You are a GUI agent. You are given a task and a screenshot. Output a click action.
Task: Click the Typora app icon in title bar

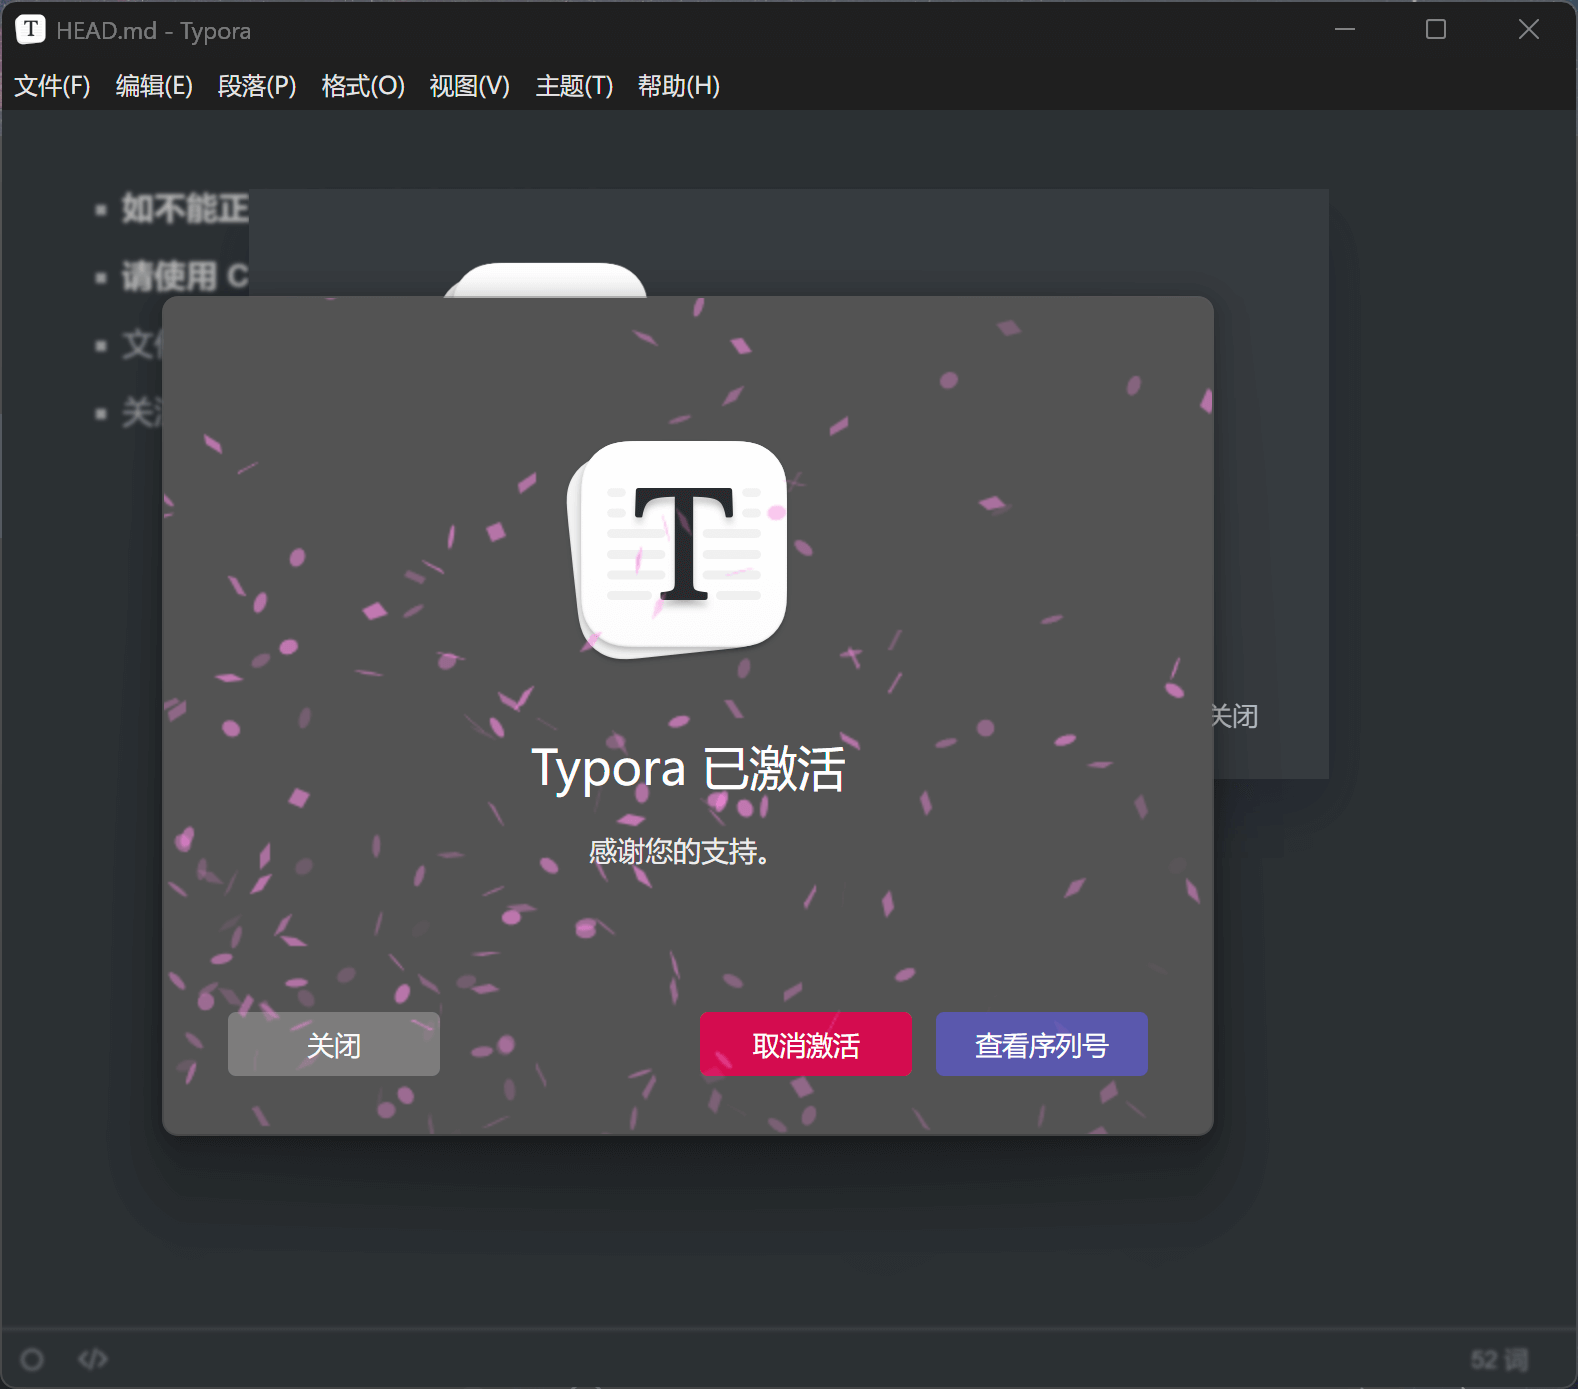[x=30, y=30]
